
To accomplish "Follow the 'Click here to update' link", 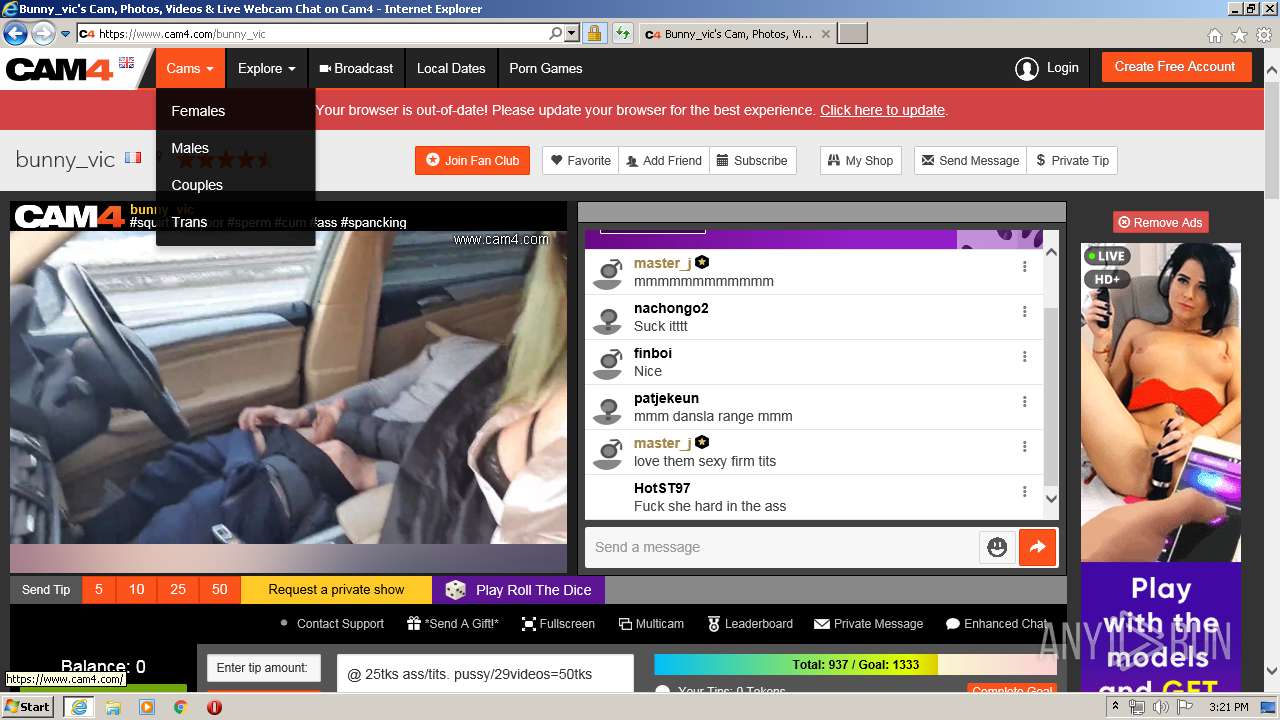I will coord(882,110).
